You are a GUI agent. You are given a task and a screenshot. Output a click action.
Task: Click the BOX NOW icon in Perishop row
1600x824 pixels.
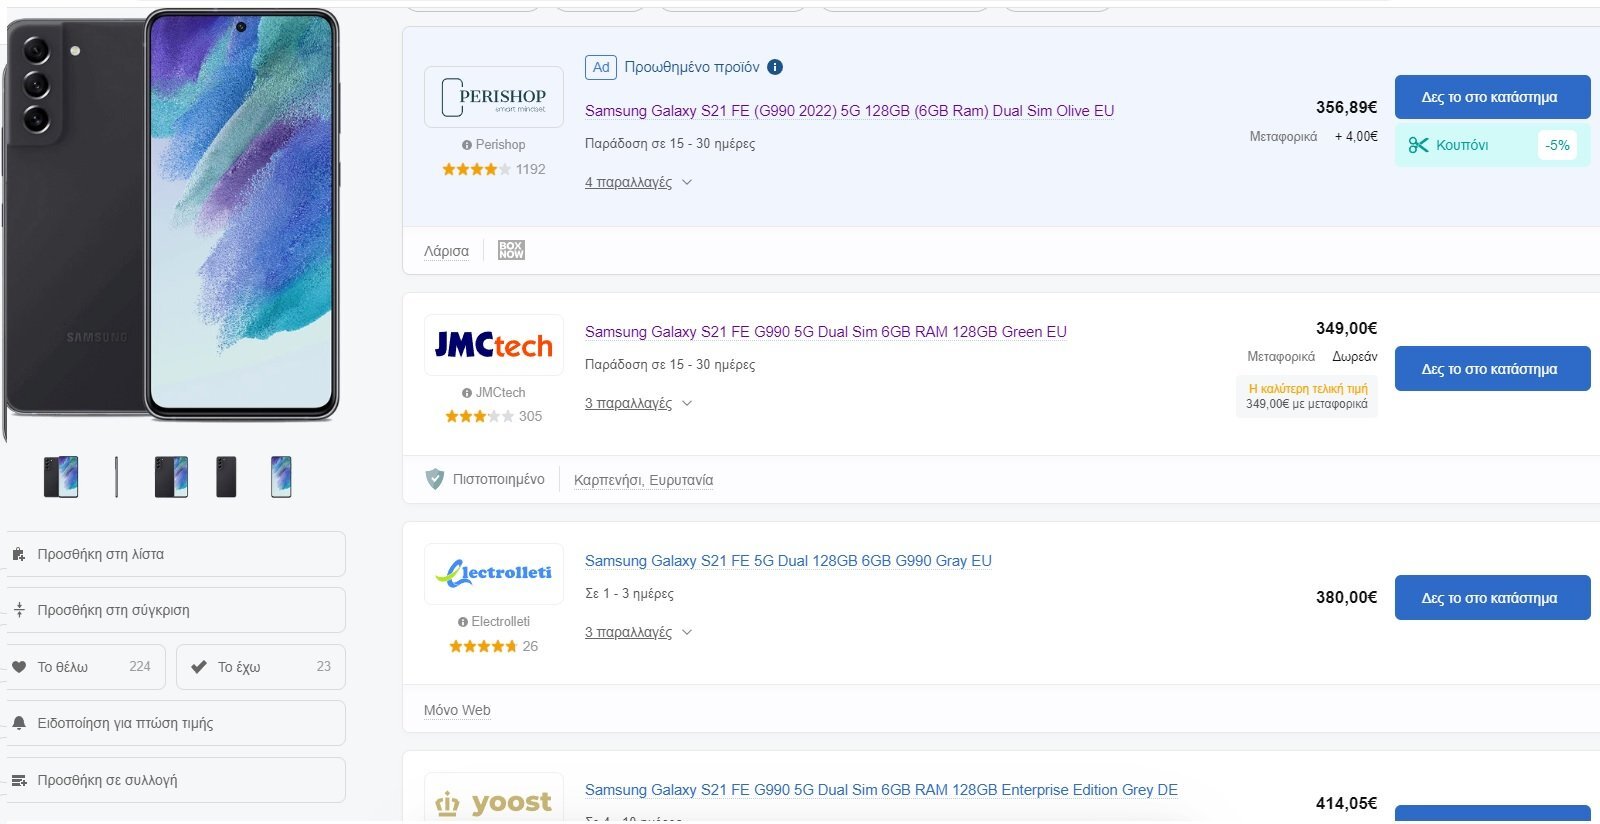coord(511,250)
